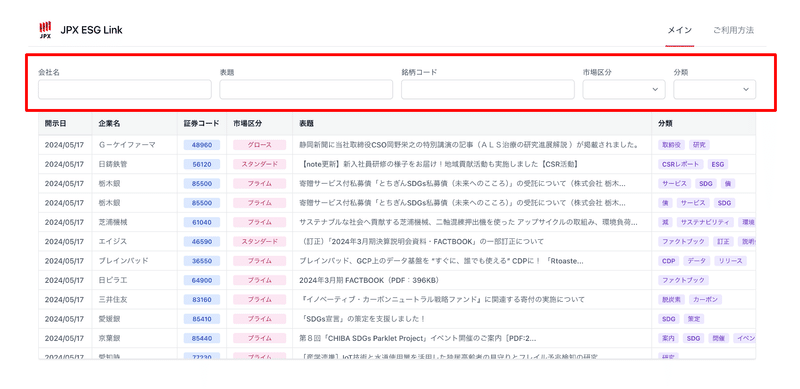Click company name ブレインパッド
The width and height of the screenshot is (800, 389).
pyautogui.click(x=123, y=261)
